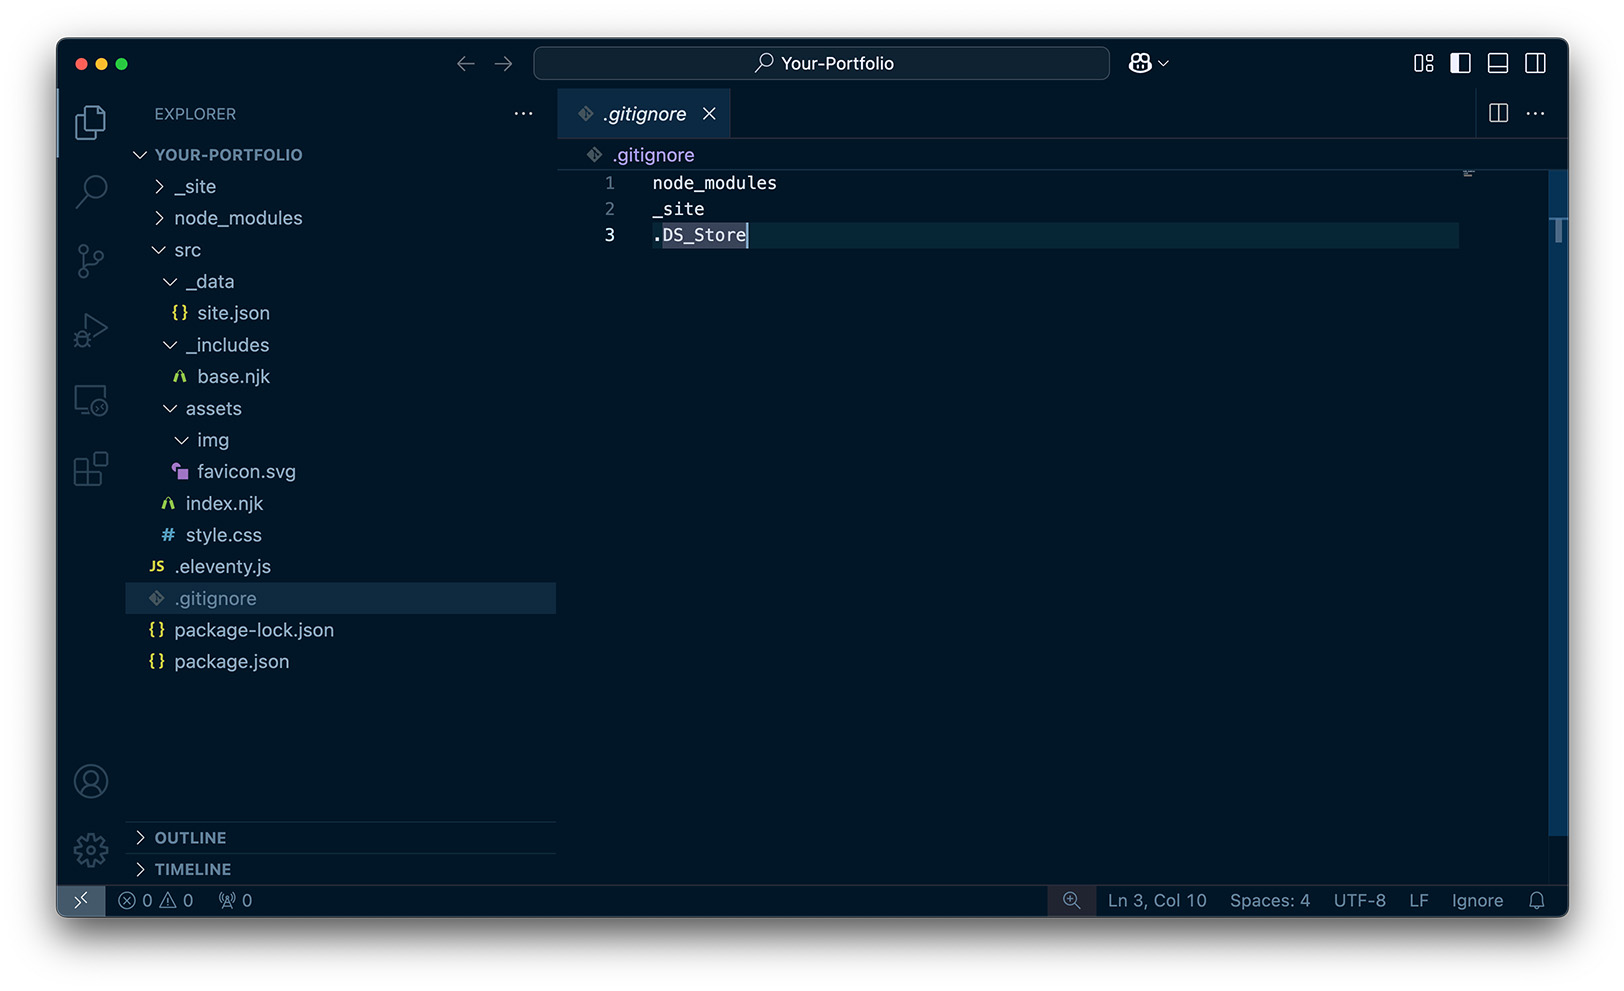Open package-lock.json file
Screen dimensions: 1624x991
[x=340, y=630]
